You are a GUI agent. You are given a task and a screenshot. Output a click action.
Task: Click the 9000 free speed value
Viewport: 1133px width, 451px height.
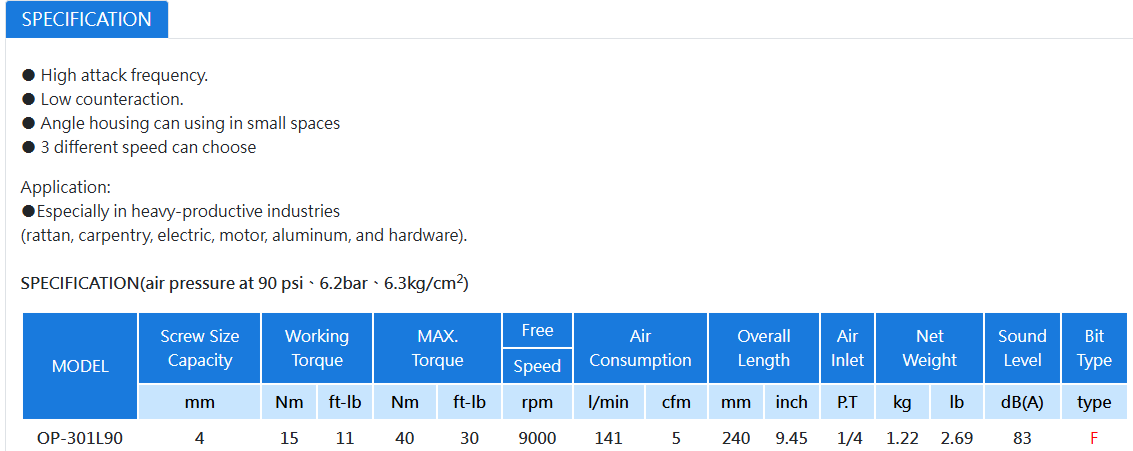coord(537,438)
